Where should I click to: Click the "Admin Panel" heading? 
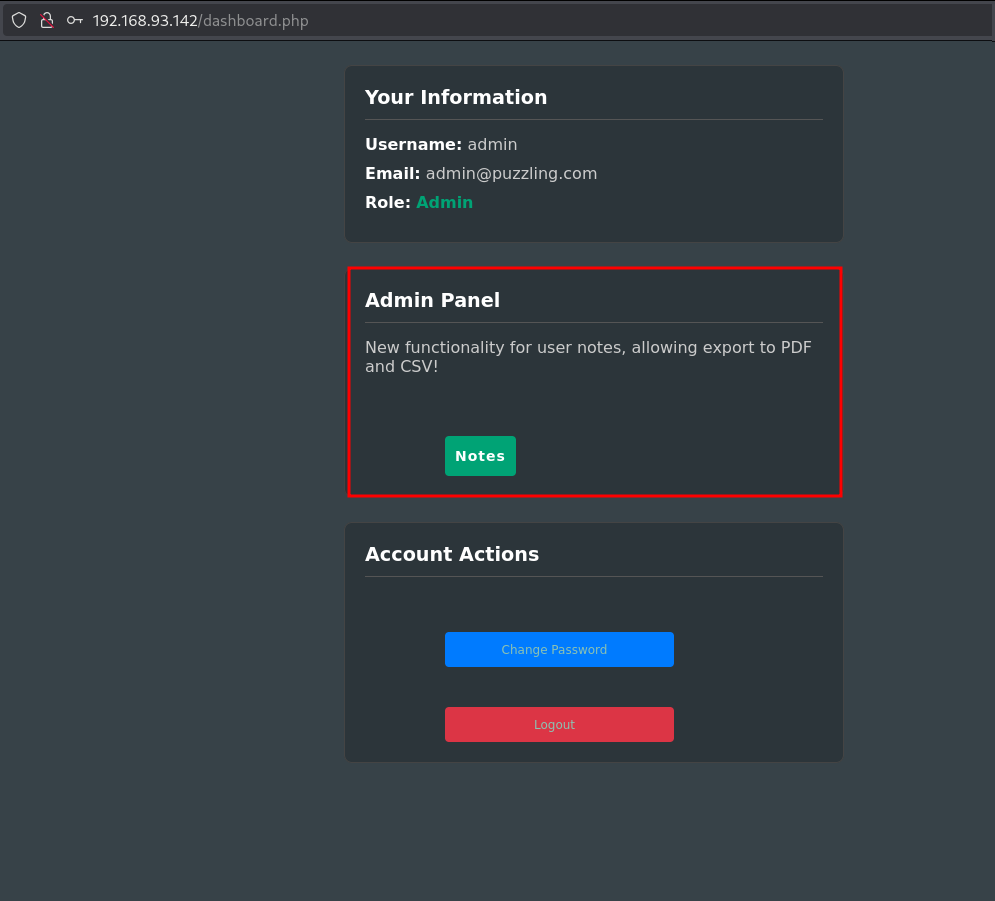(432, 300)
